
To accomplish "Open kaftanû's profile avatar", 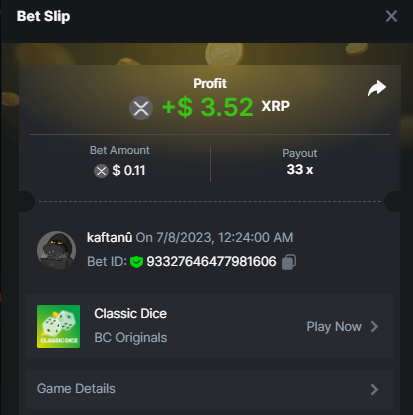I will (56, 250).
